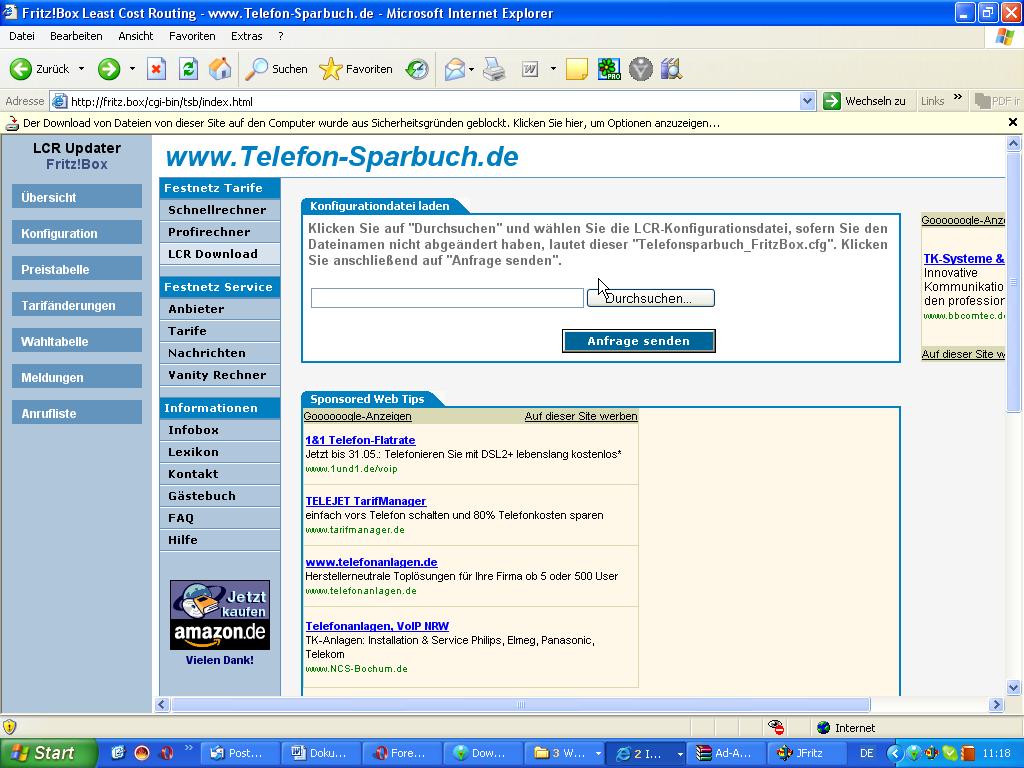The image size is (1024, 768).
Task: Click the configuration file path input field
Action: 447,298
